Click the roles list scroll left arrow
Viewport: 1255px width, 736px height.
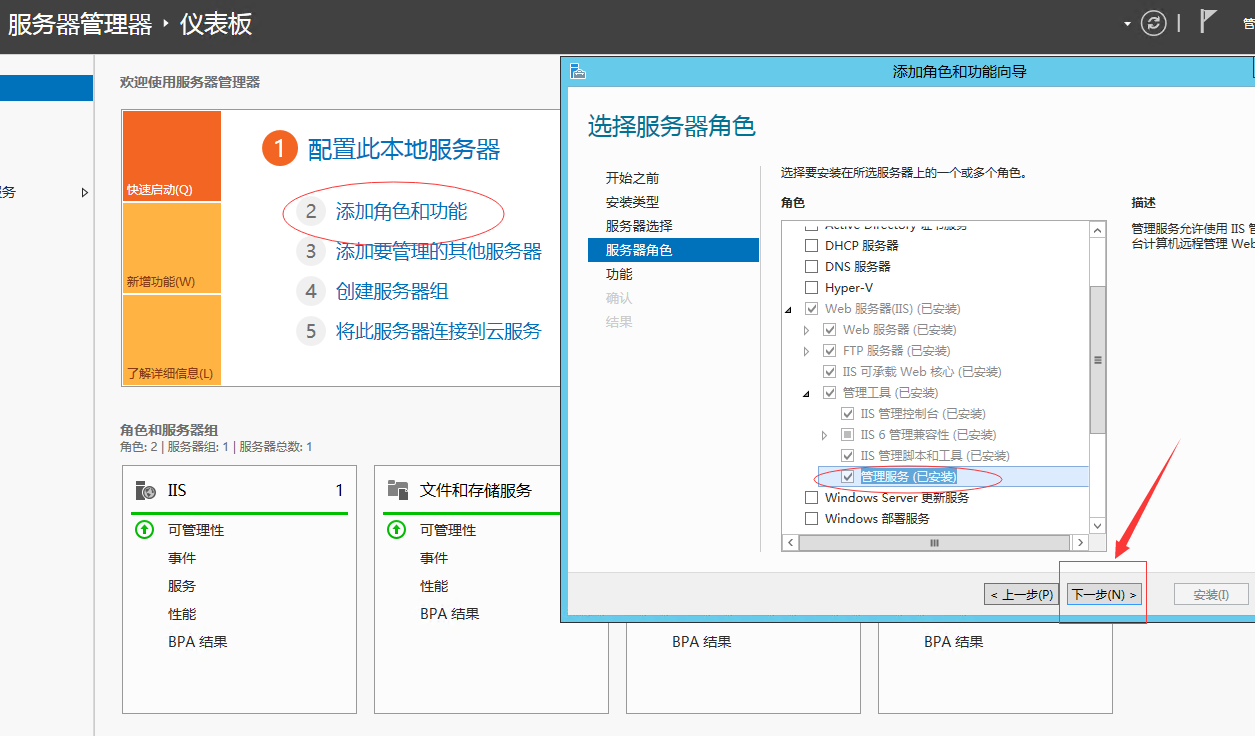[x=790, y=542]
